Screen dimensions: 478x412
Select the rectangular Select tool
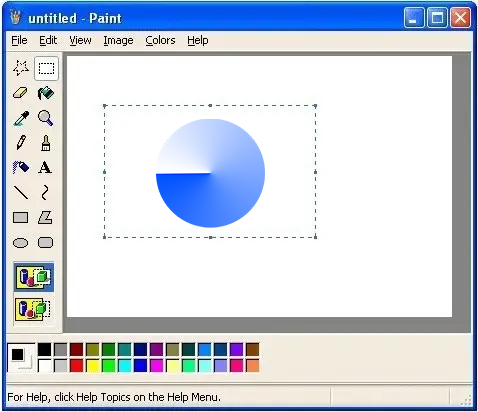pos(46,68)
